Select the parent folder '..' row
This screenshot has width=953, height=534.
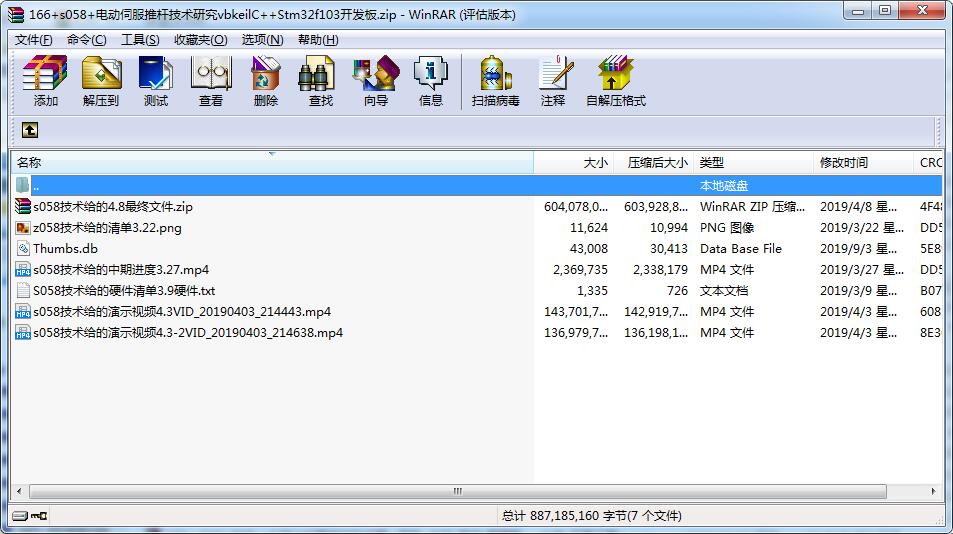tap(476, 185)
